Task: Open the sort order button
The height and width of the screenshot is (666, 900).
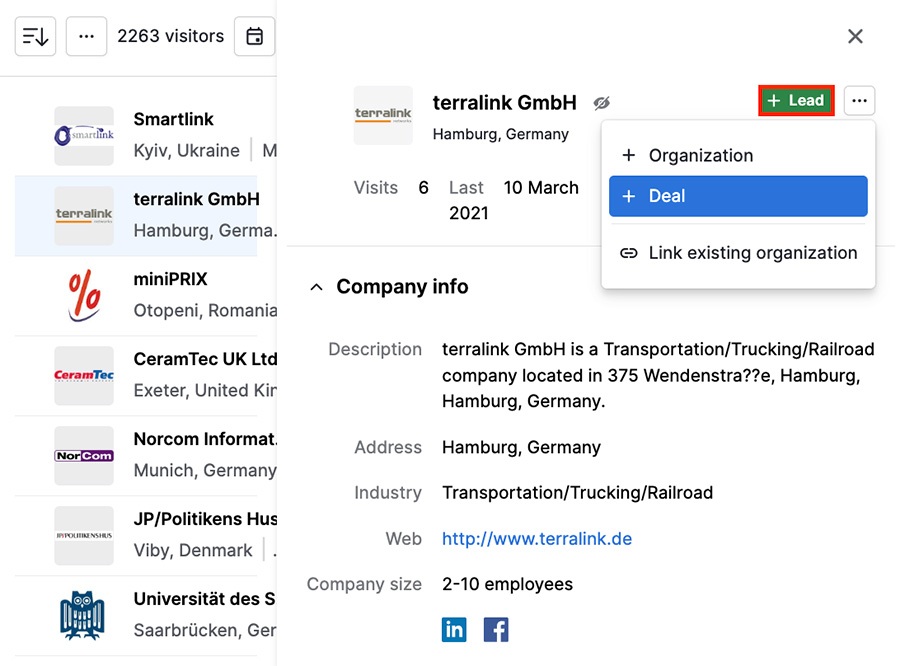Action: 35,36
